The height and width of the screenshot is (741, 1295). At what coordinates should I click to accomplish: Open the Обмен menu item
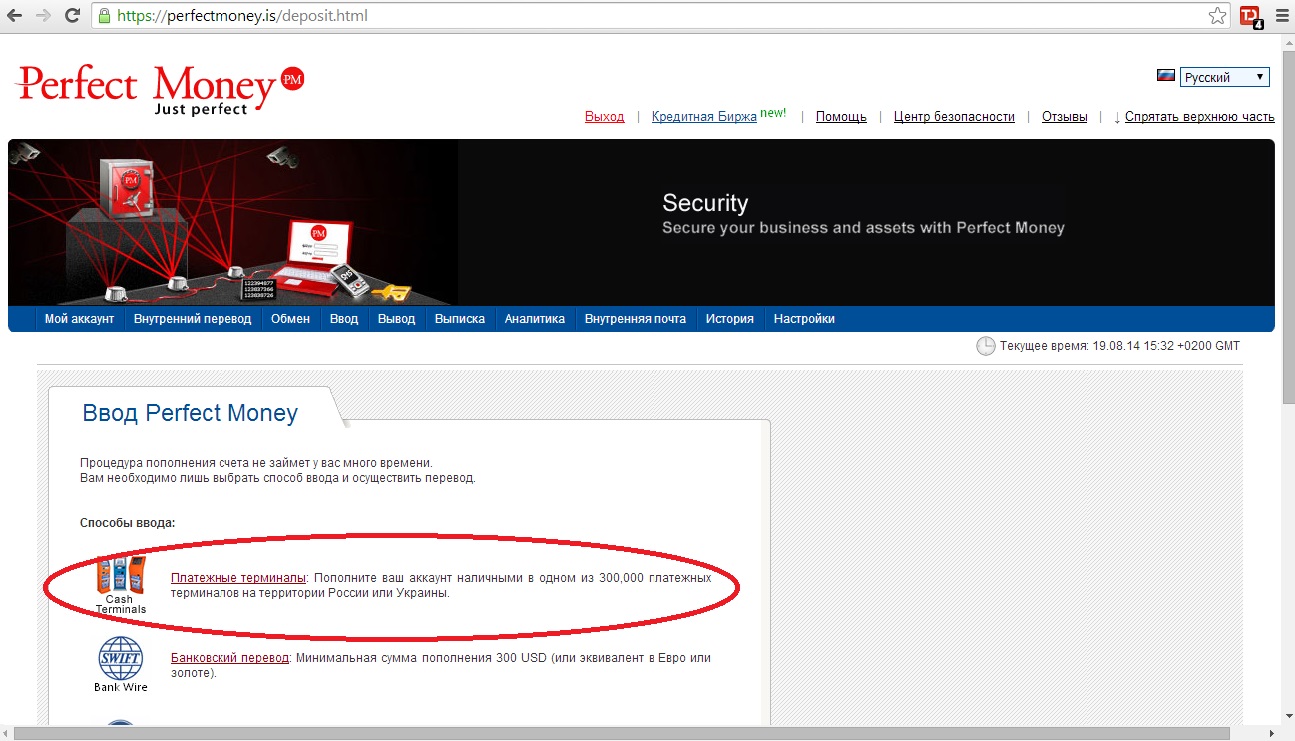click(290, 319)
